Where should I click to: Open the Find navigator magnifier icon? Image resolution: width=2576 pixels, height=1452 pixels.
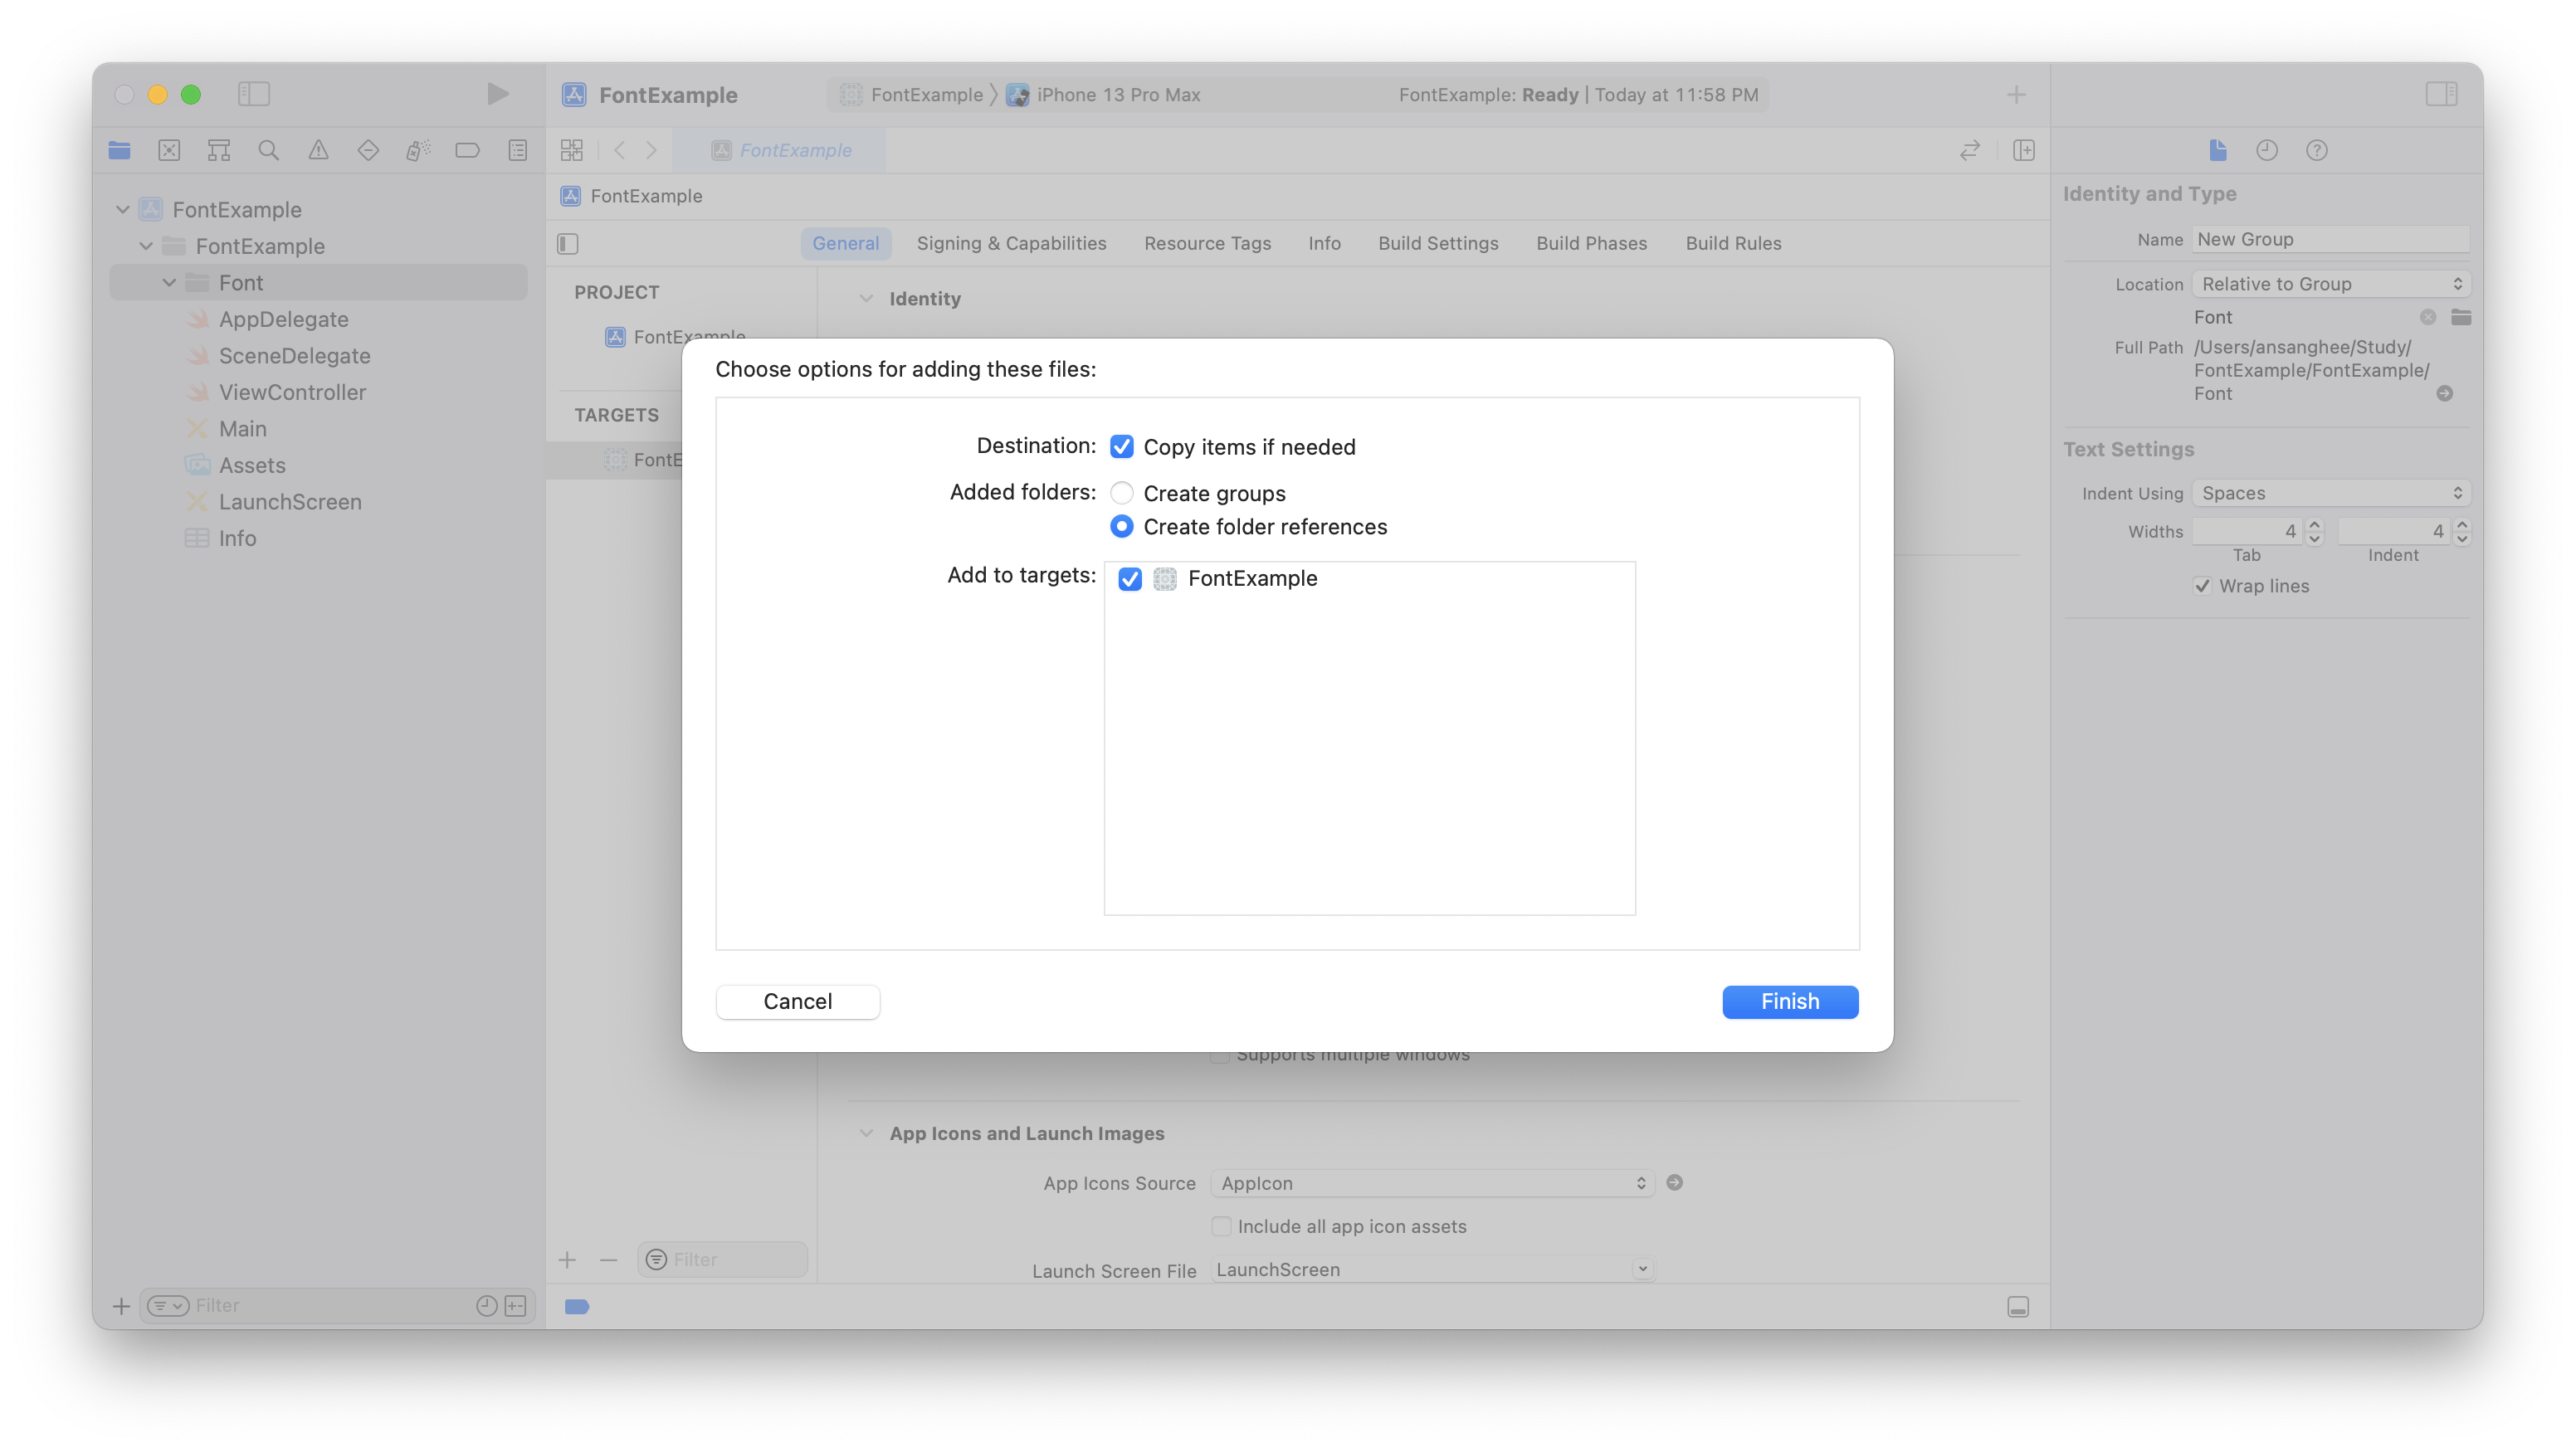tap(268, 150)
